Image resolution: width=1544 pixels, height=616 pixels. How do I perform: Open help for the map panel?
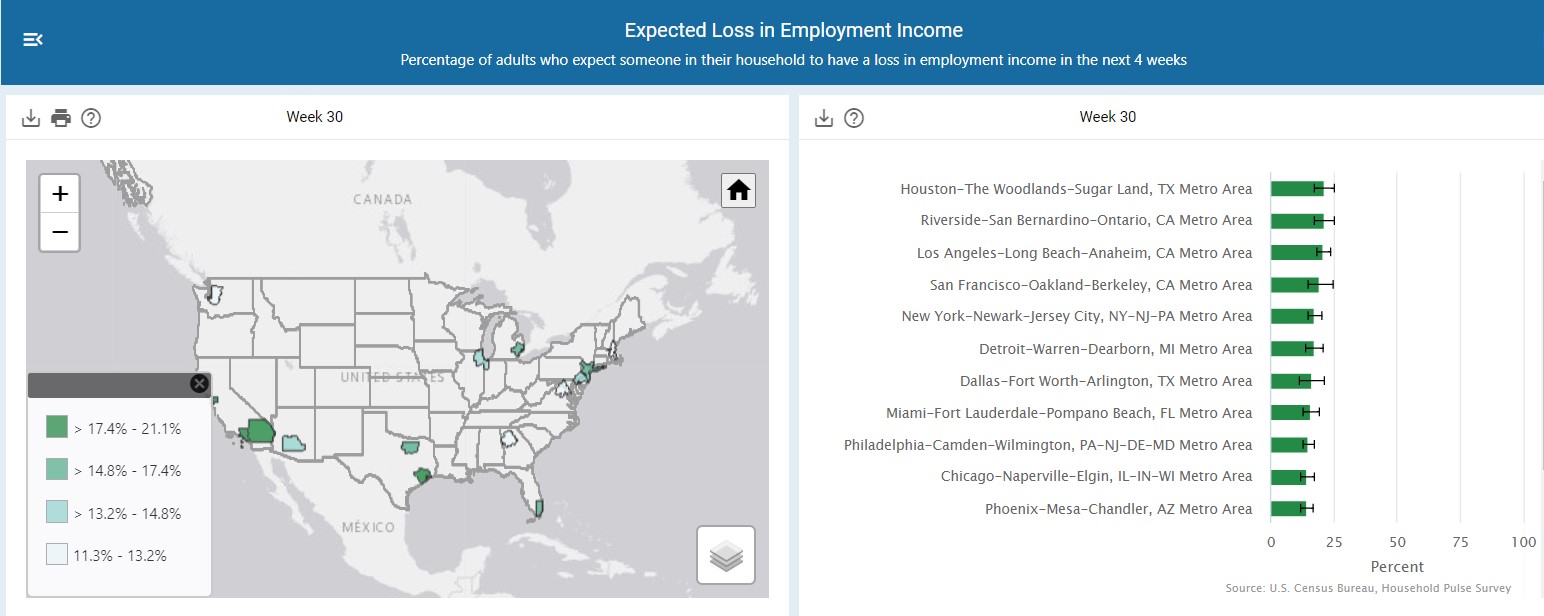(x=91, y=118)
